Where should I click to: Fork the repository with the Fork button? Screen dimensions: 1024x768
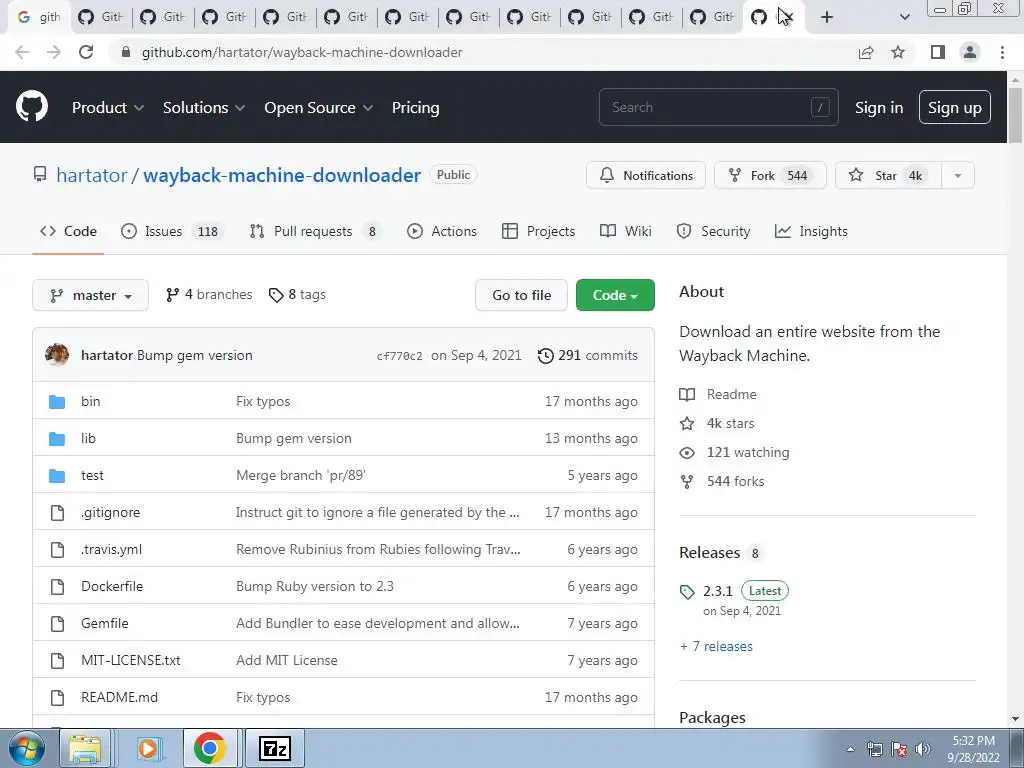771,175
